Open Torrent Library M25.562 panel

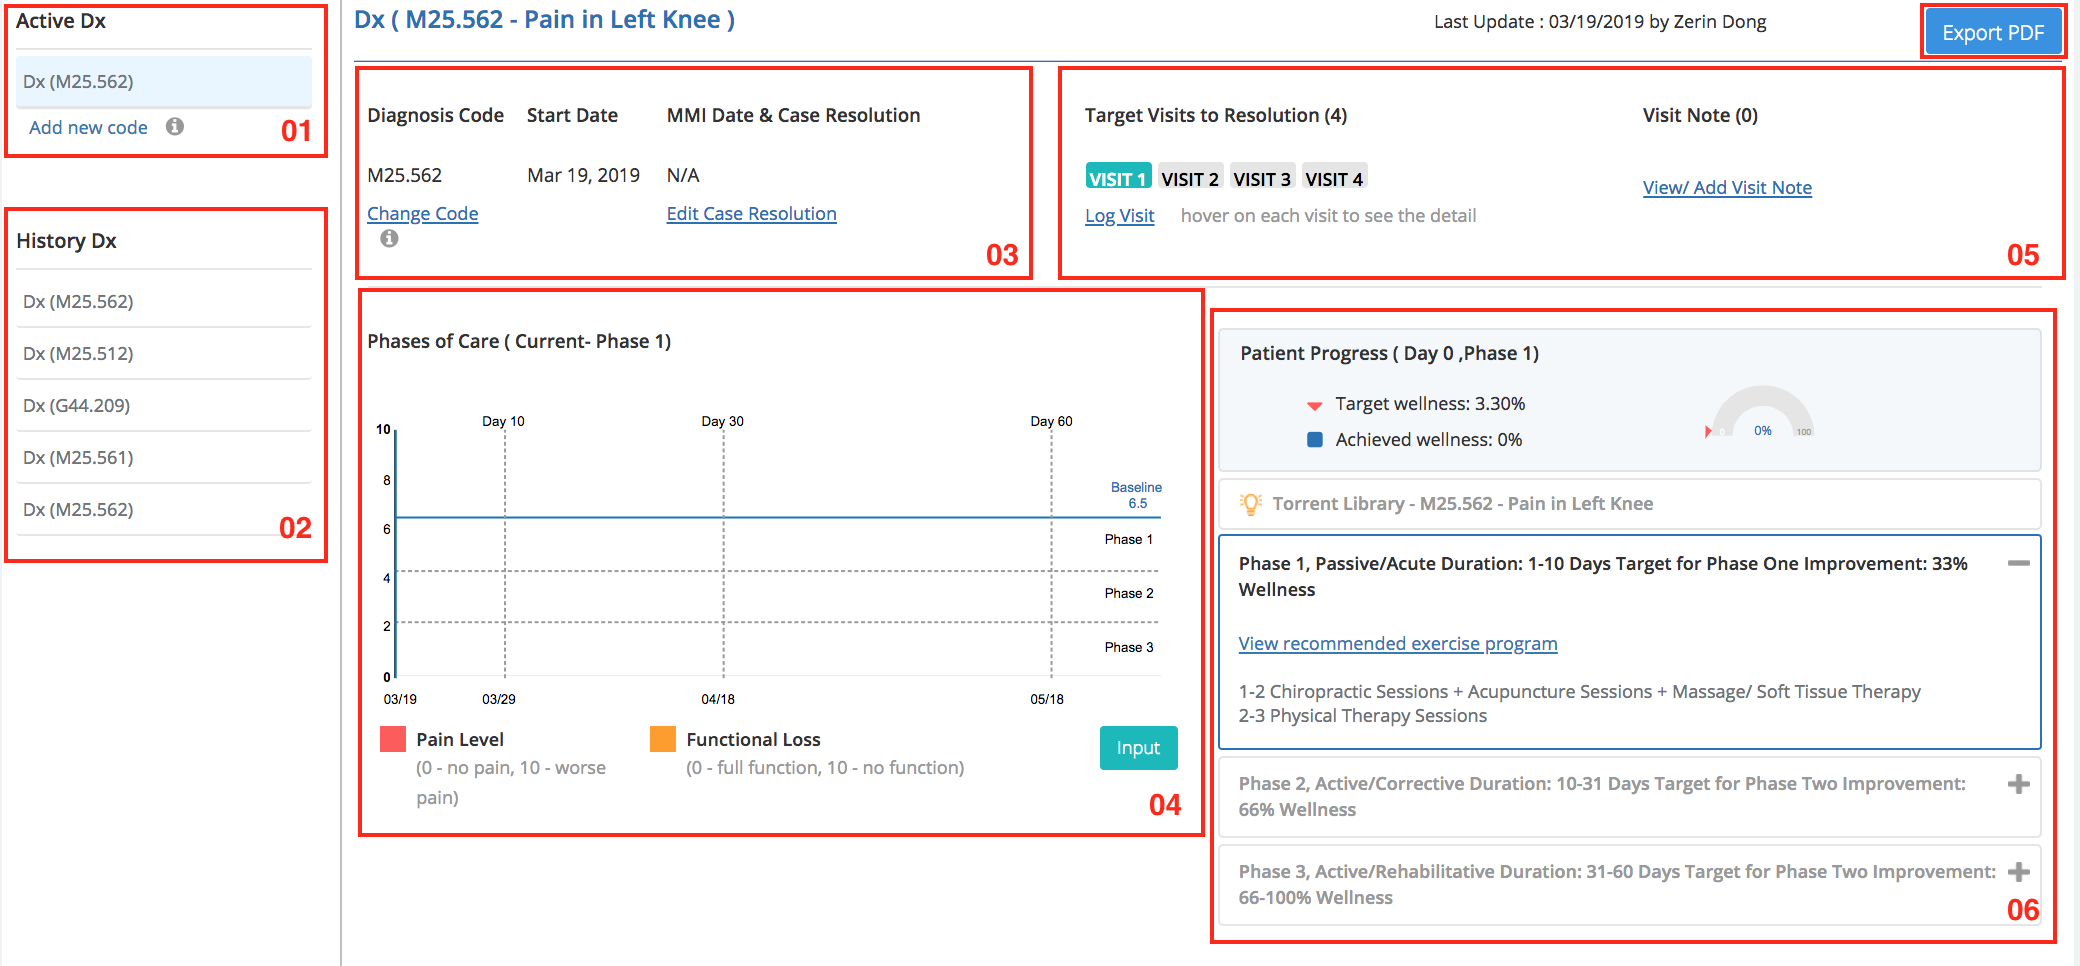click(x=1629, y=504)
